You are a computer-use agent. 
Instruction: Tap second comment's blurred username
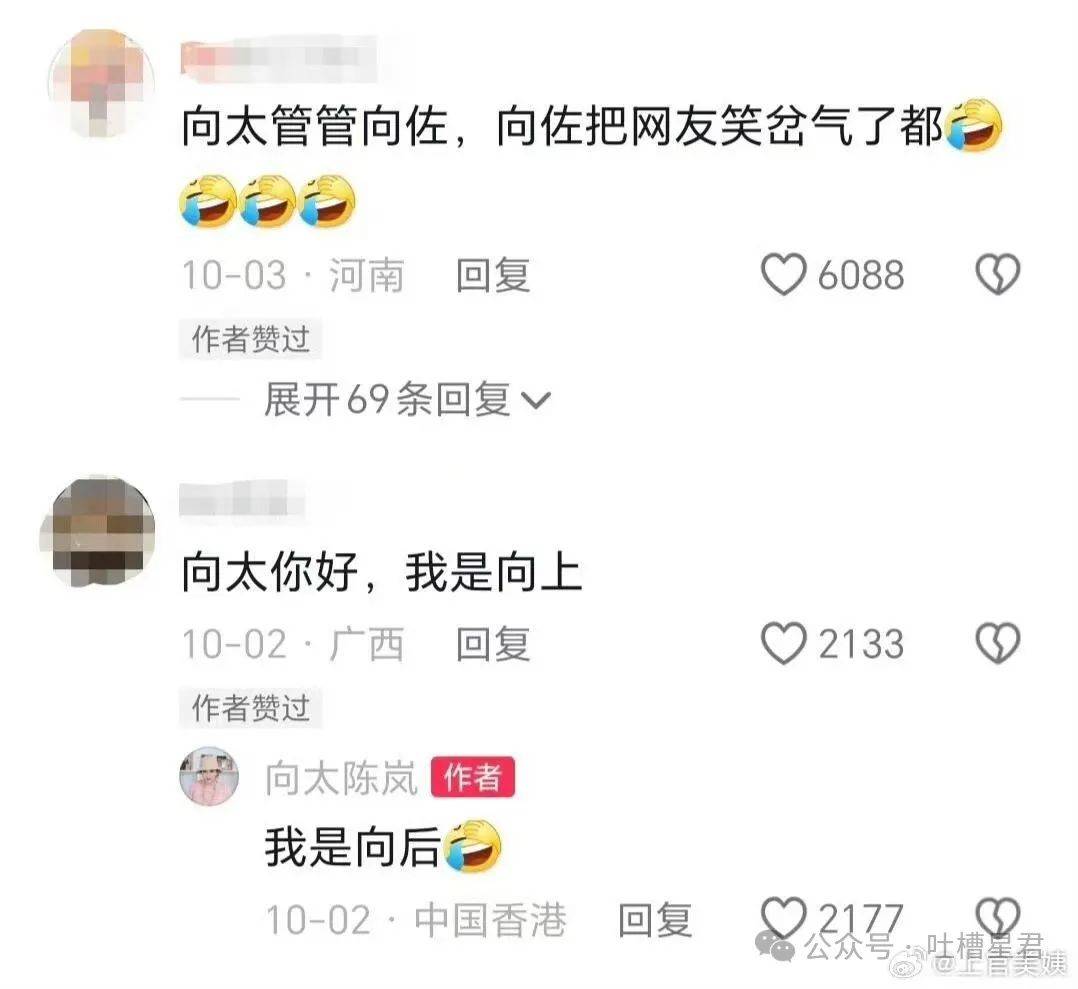[x=242, y=500]
